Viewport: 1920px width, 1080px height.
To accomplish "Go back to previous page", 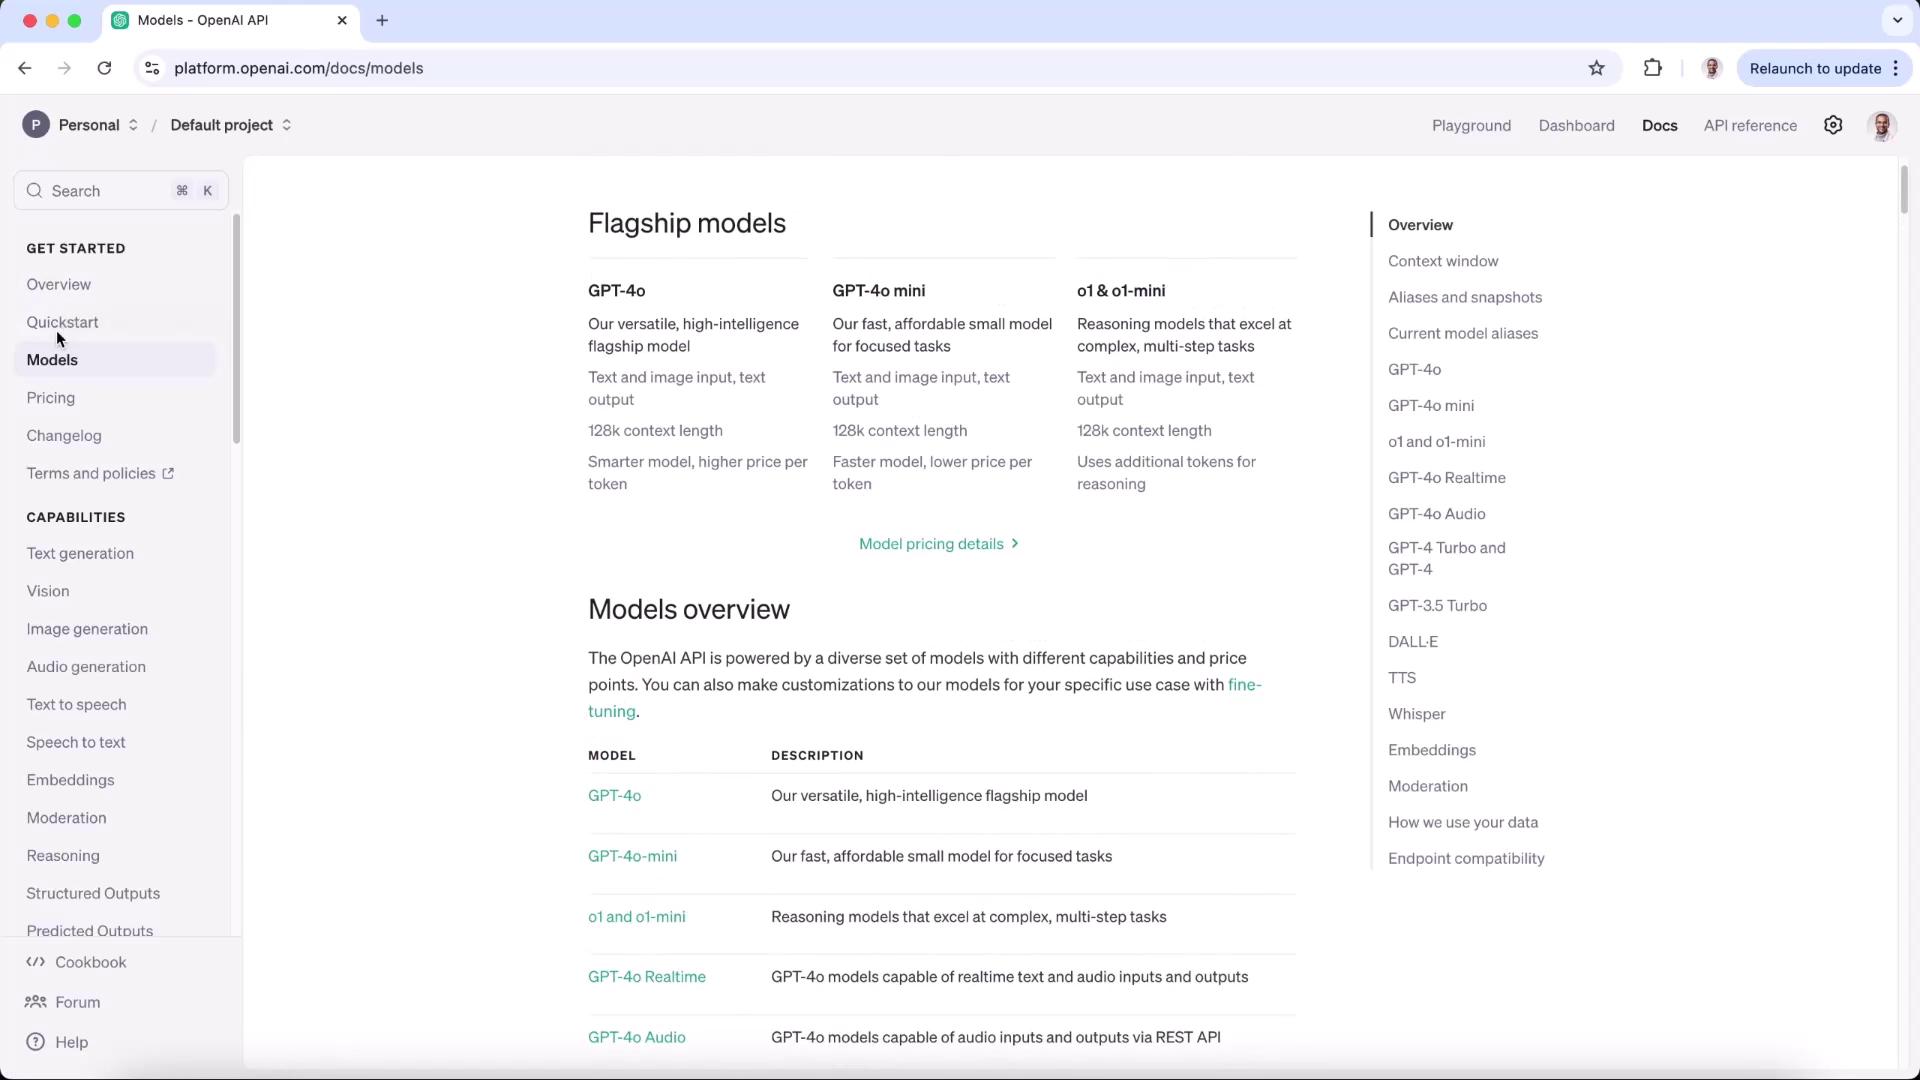I will pos(25,68).
